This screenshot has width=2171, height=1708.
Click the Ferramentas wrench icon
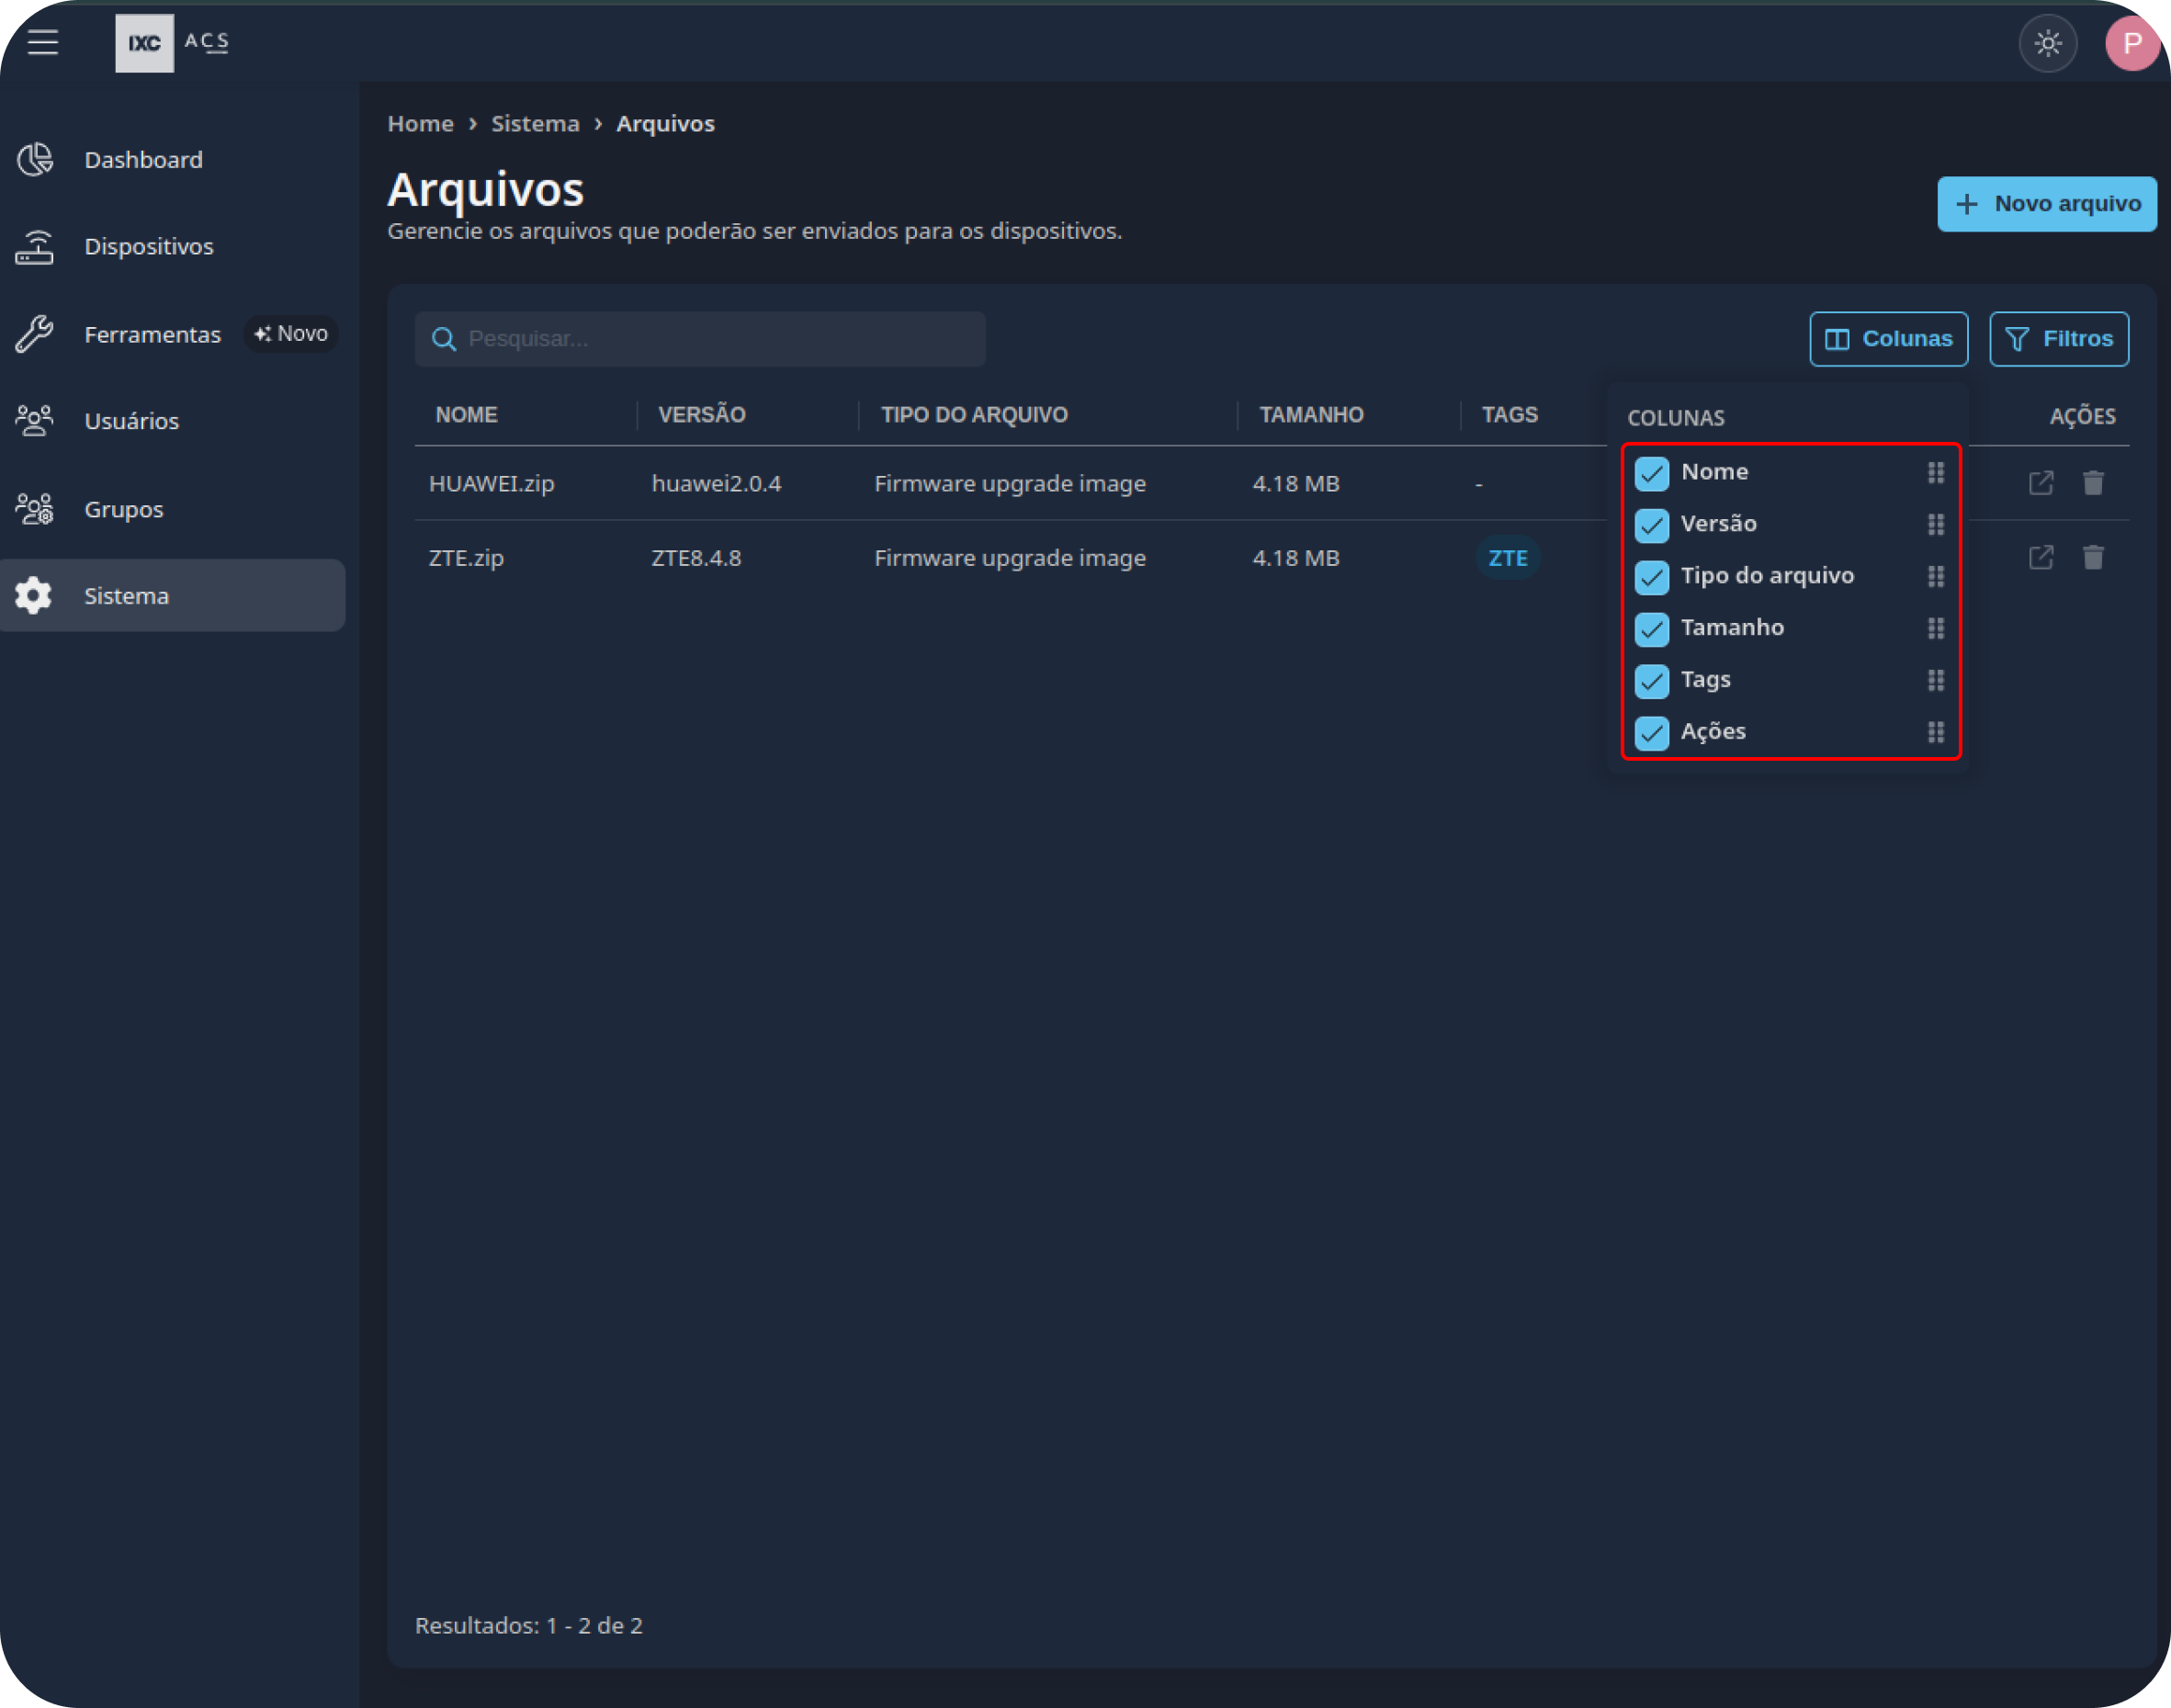point(35,334)
